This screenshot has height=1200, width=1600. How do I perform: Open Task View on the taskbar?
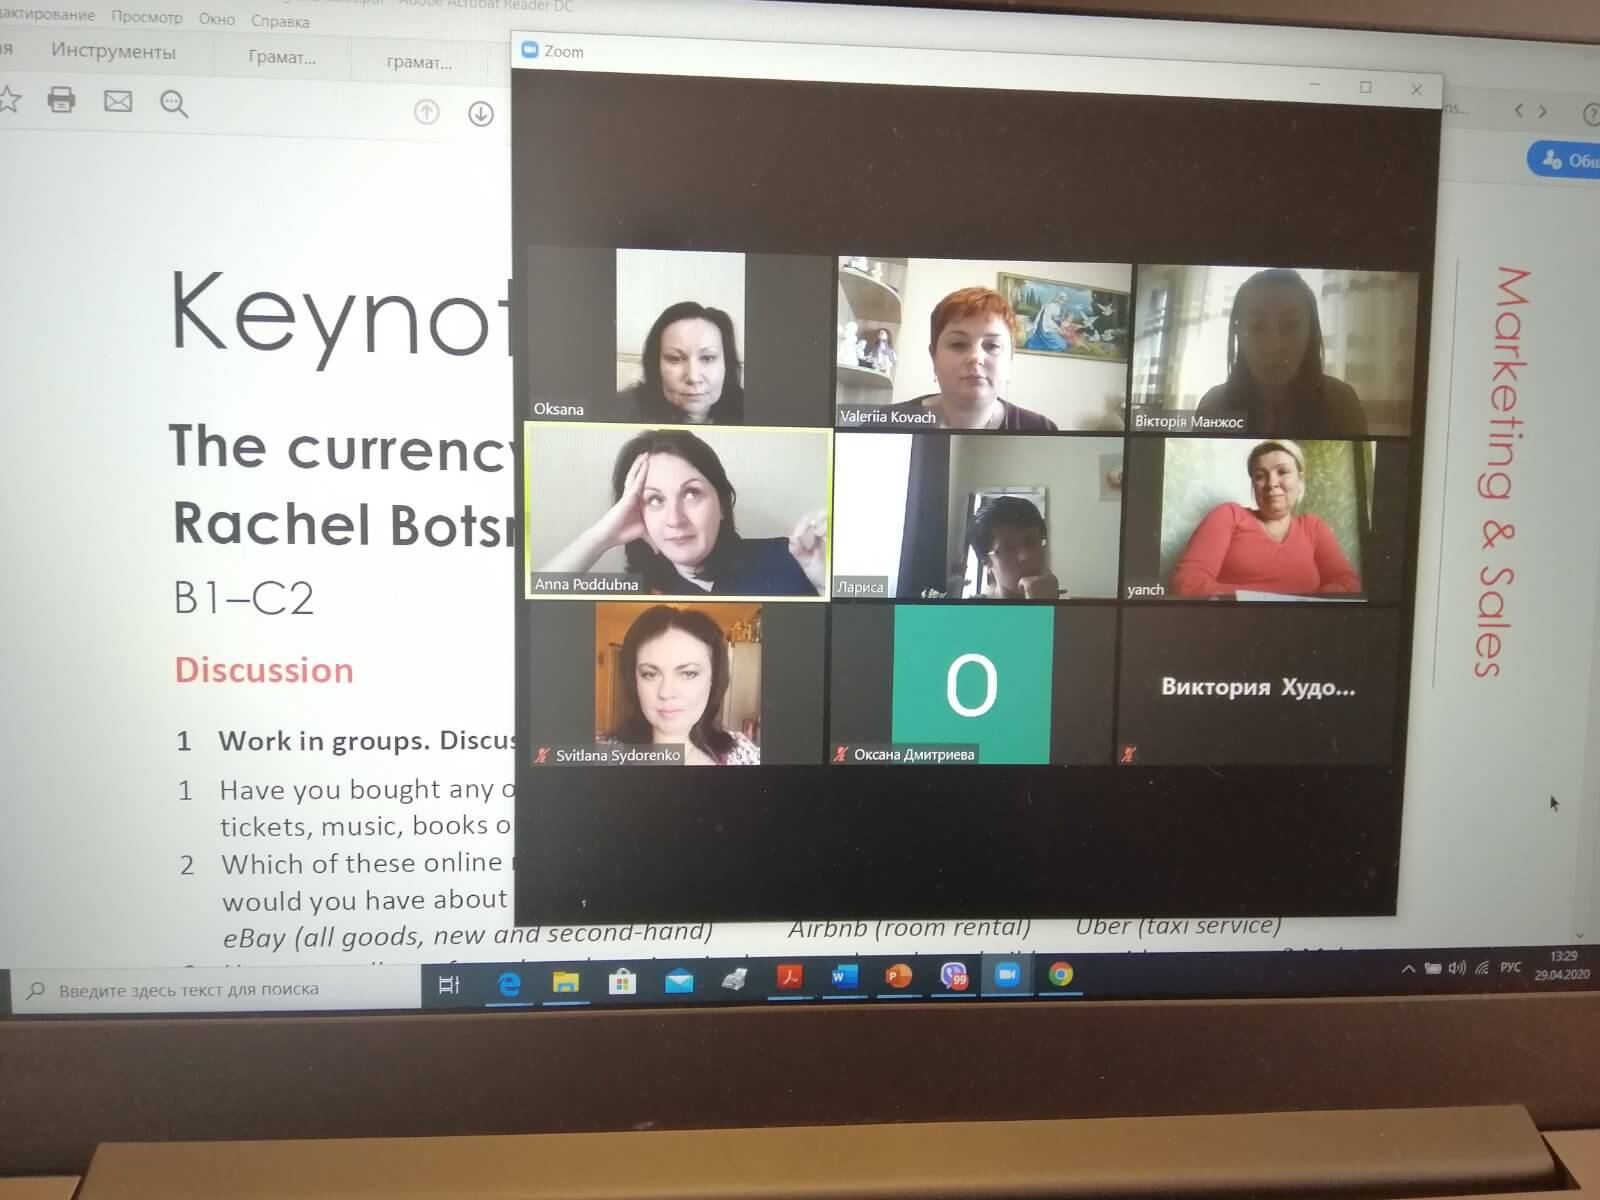449,986
